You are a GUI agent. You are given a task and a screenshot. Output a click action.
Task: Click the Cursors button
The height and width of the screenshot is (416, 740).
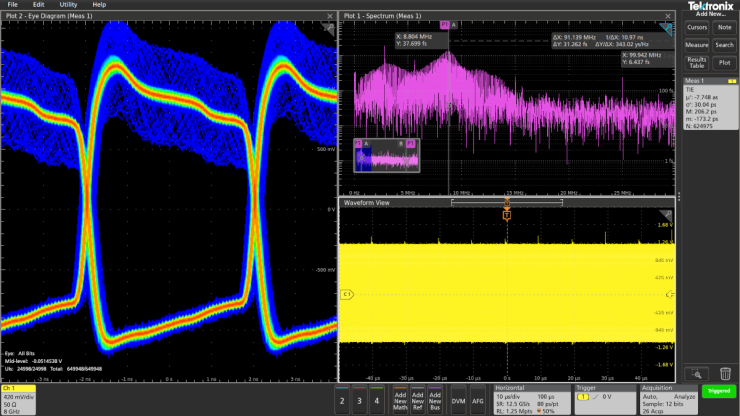coord(697,27)
